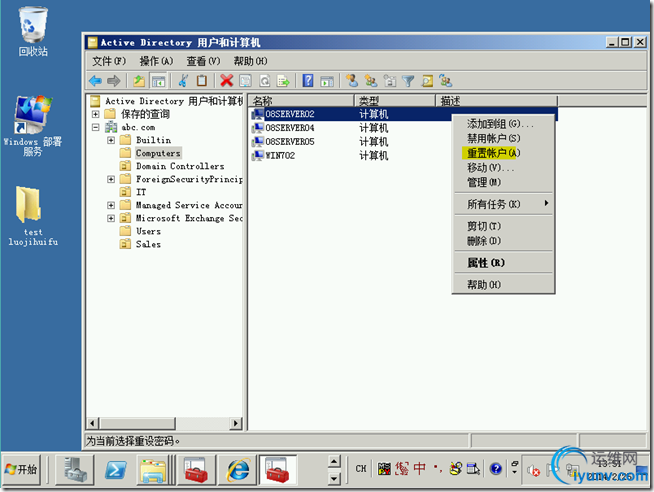Open Windows Explorer from taskbar
Screen dimensions: 654x492
(x=153, y=470)
